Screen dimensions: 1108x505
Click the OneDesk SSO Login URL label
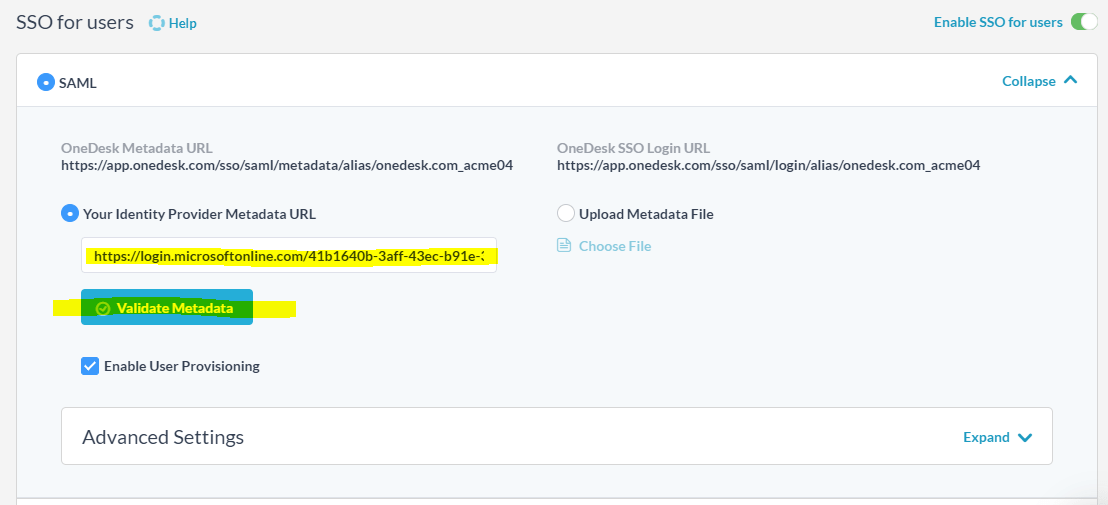point(634,148)
